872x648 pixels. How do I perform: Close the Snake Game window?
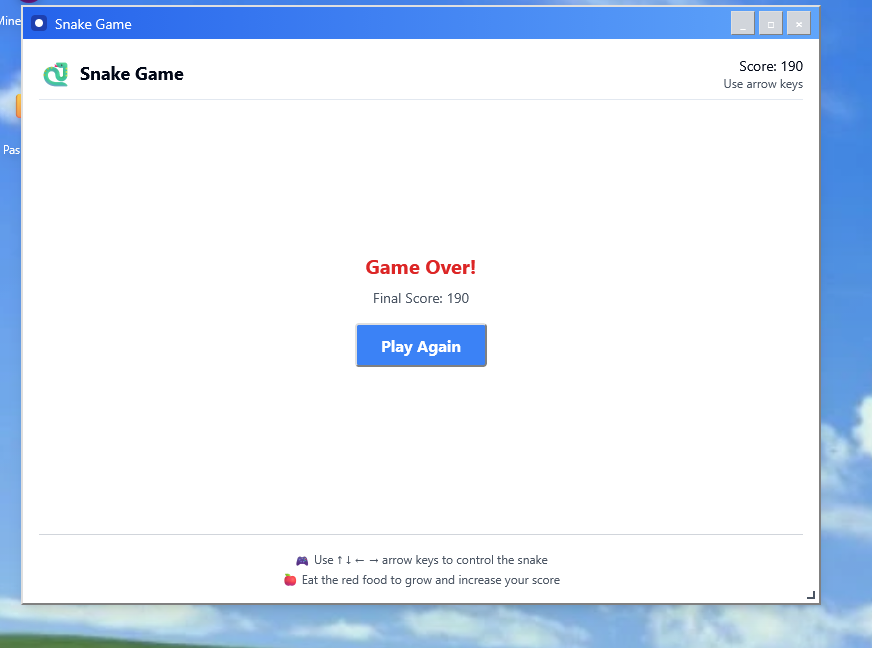click(799, 23)
